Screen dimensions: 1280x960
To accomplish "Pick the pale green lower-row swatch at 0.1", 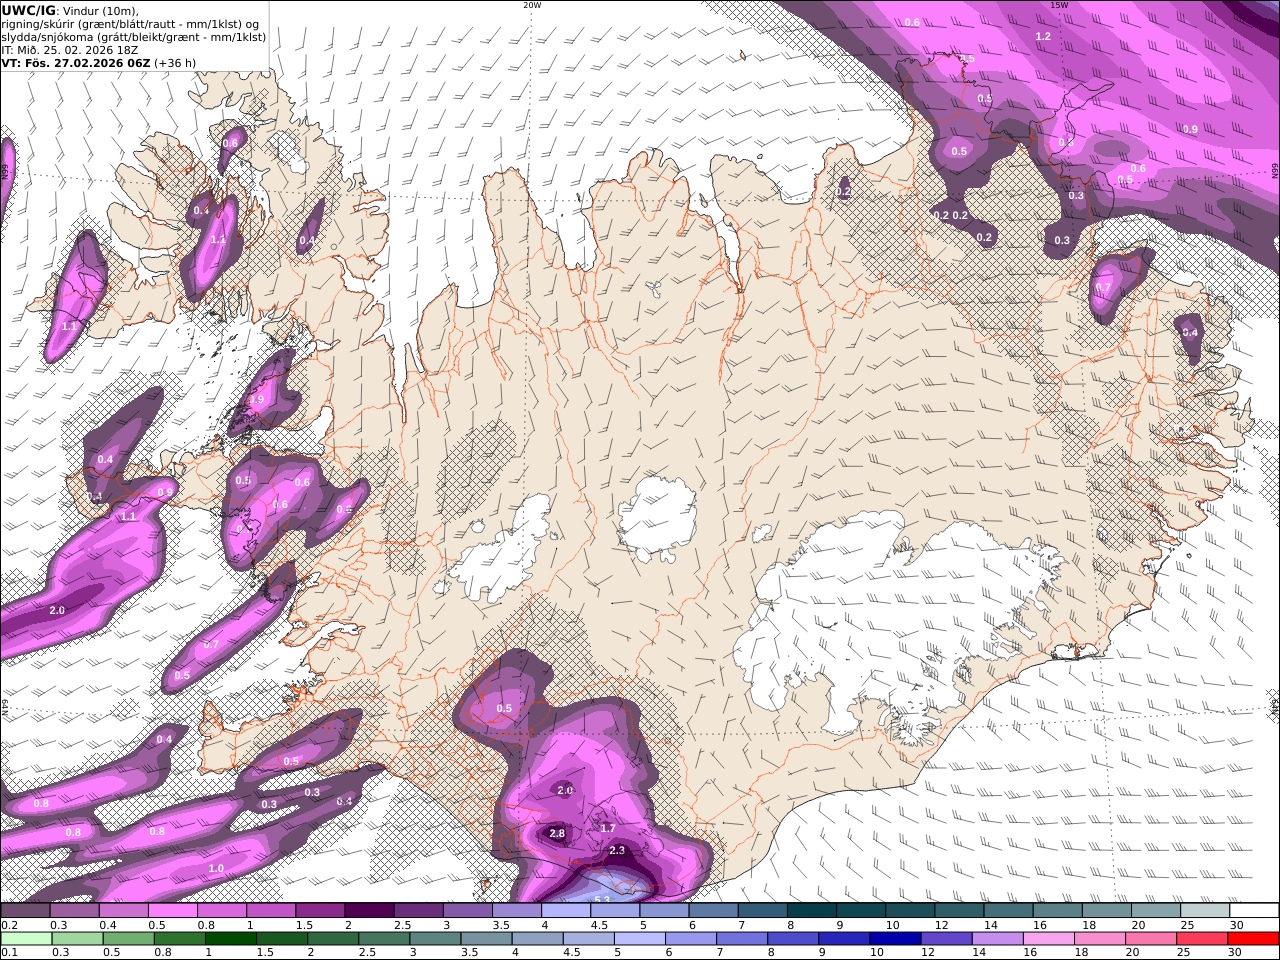I will pyautogui.click(x=25, y=939).
